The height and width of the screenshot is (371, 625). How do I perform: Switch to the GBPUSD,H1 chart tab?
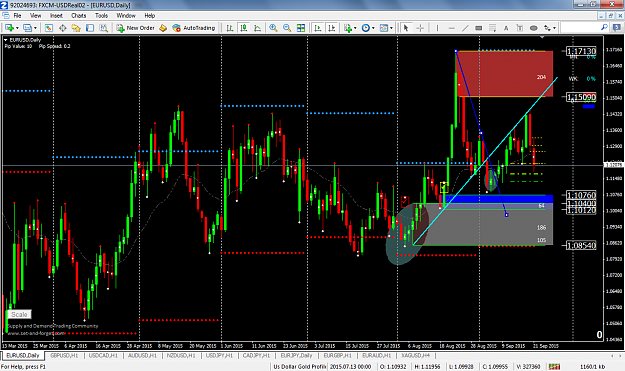(64, 355)
